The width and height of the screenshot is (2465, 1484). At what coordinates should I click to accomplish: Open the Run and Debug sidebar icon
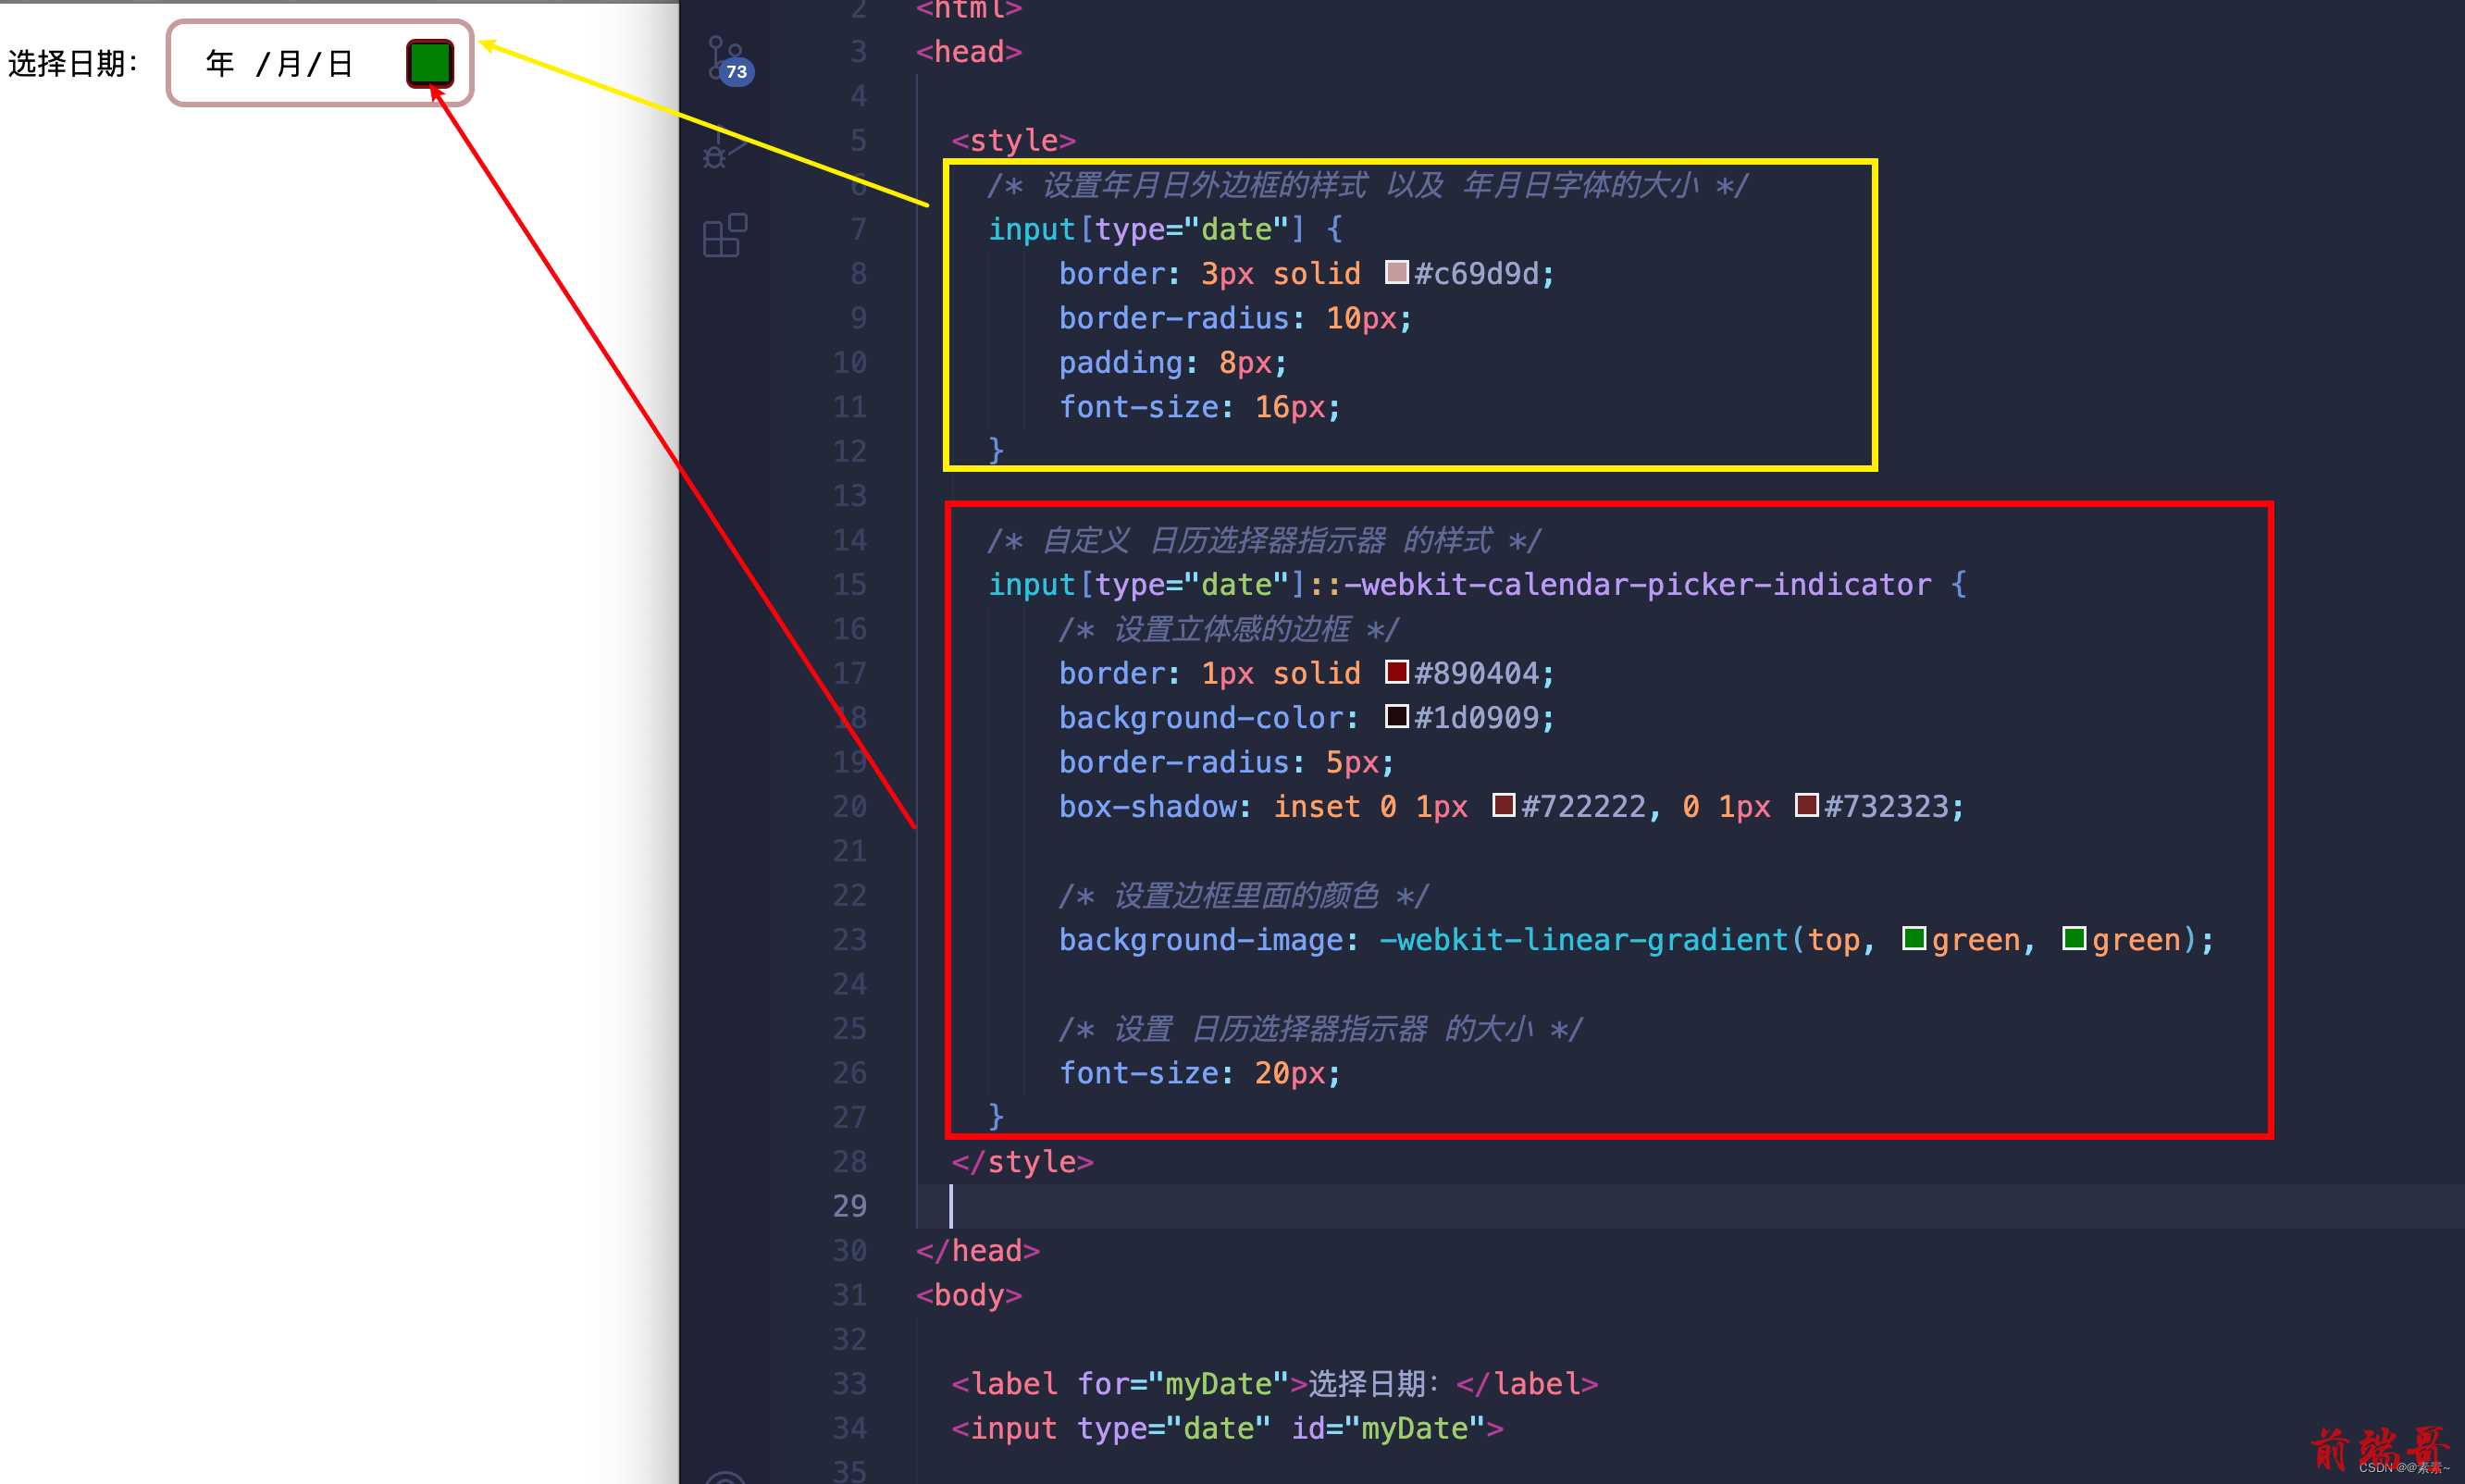(x=724, y=148)
